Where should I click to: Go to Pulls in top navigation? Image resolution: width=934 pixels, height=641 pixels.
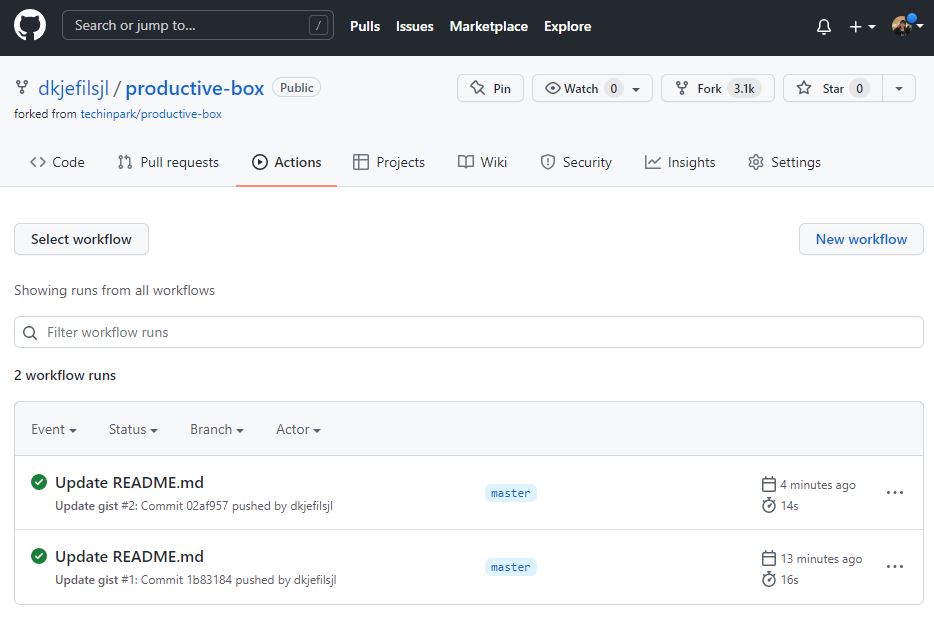pos(365,26)
